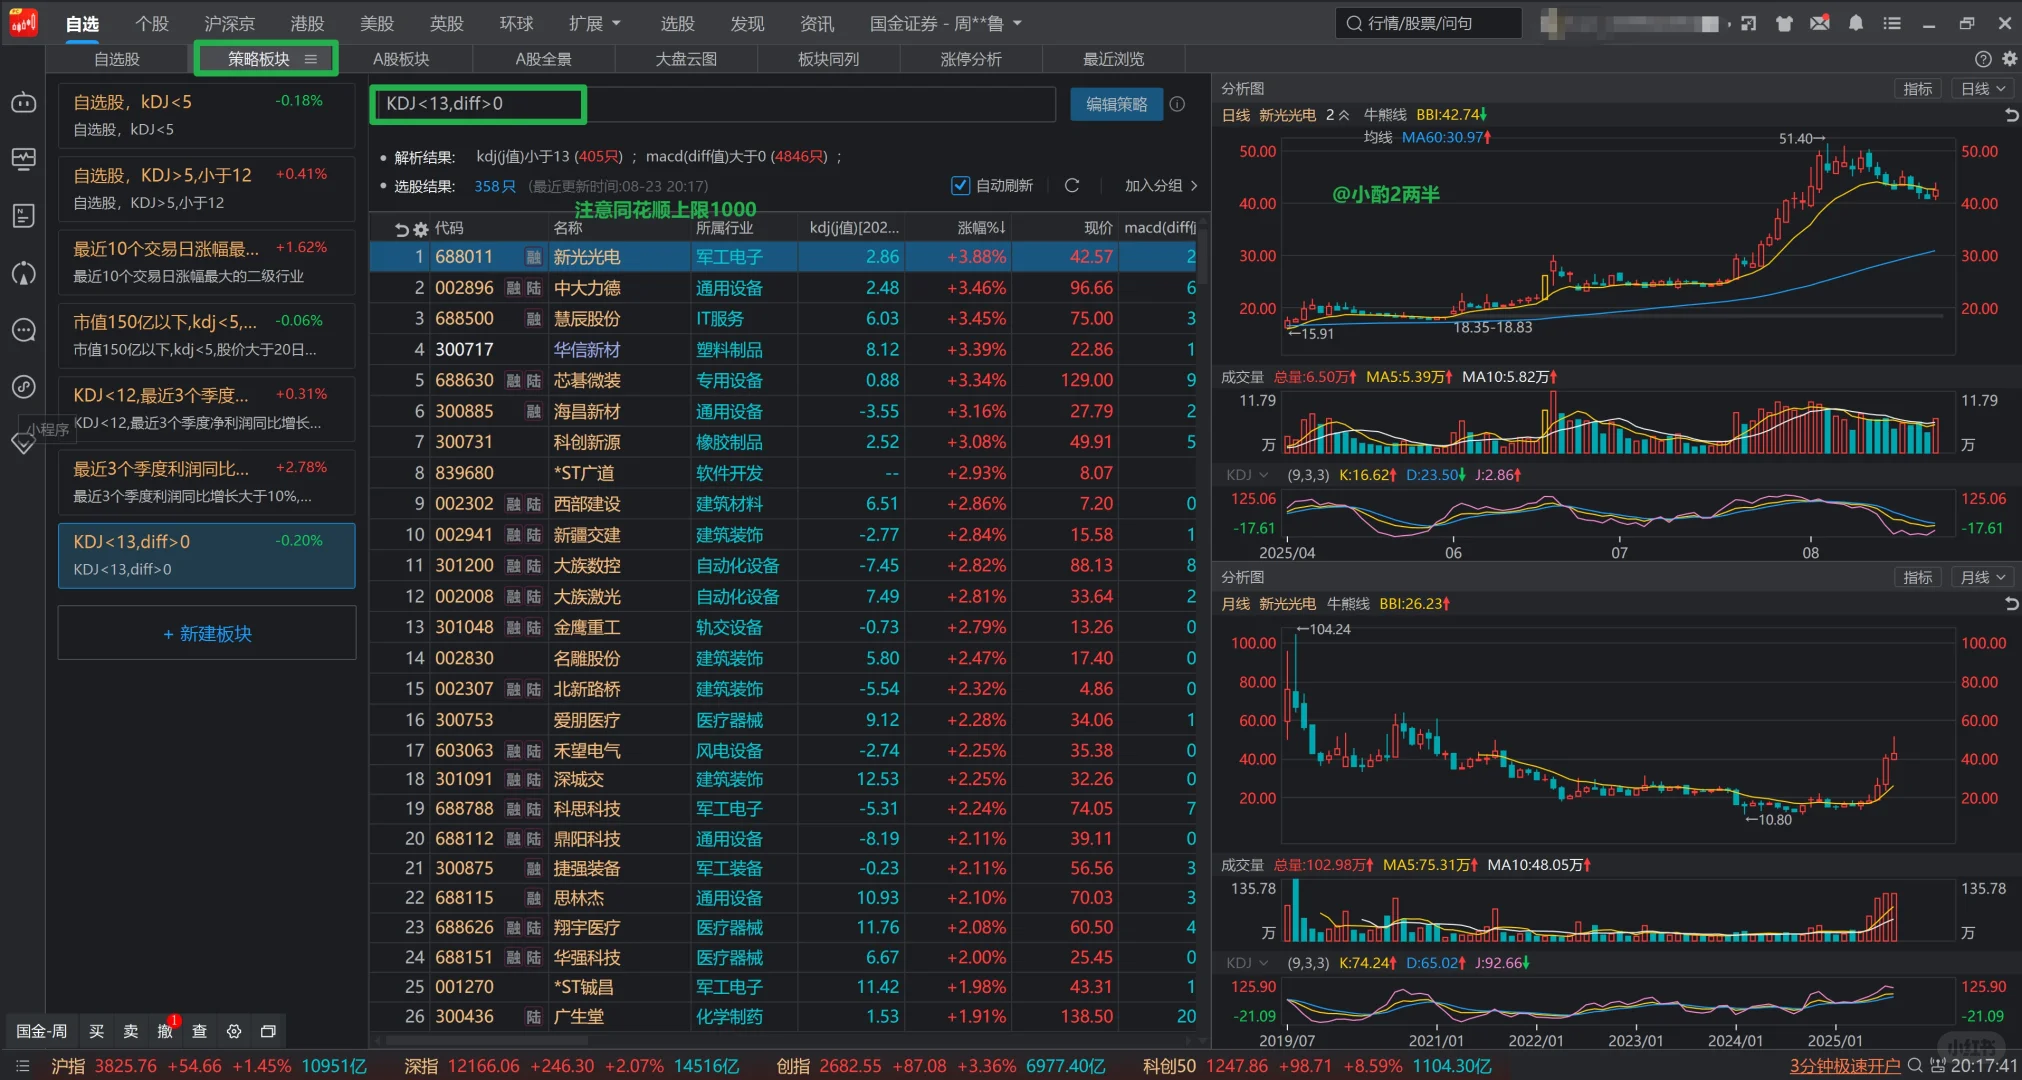Viewport: 2022px width, 1080px height.
Task: Open the 小程序 diamond icon in left sidebar
Action: pos(23,443)
